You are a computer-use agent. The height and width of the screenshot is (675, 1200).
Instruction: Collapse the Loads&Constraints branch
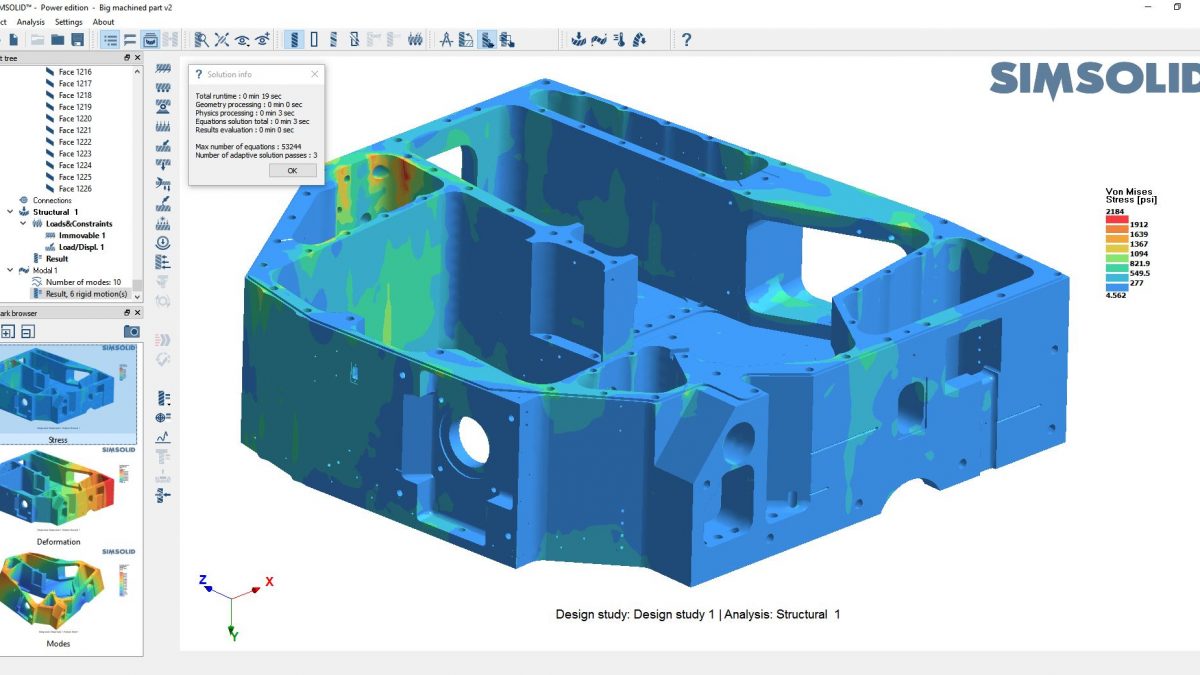coord(23,224)
